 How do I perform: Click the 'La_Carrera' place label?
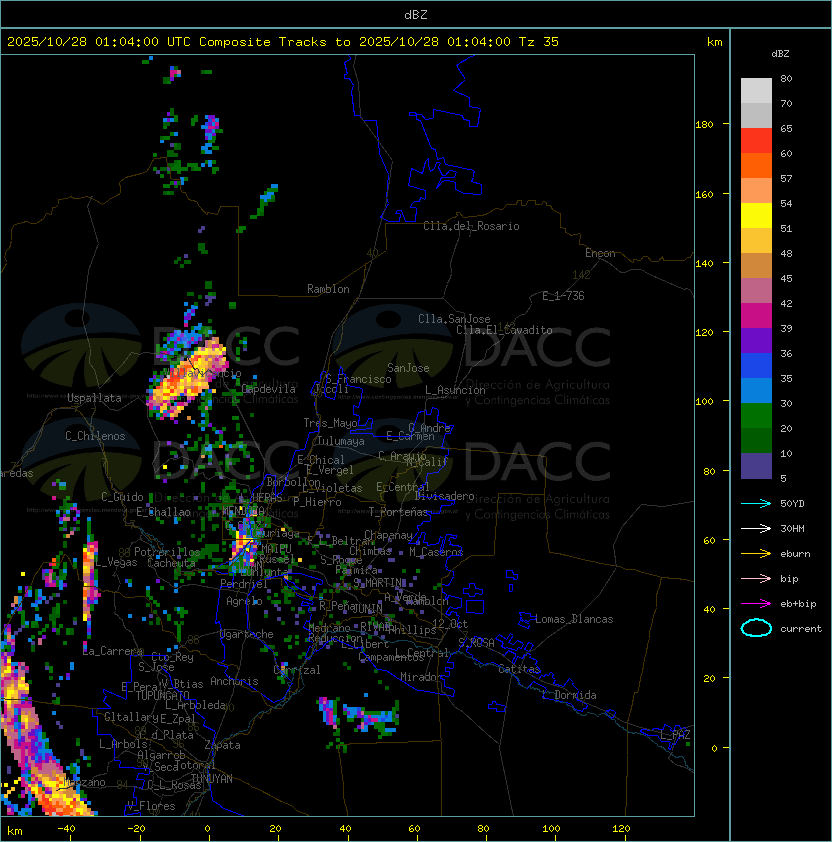click(x=113, y=651)
